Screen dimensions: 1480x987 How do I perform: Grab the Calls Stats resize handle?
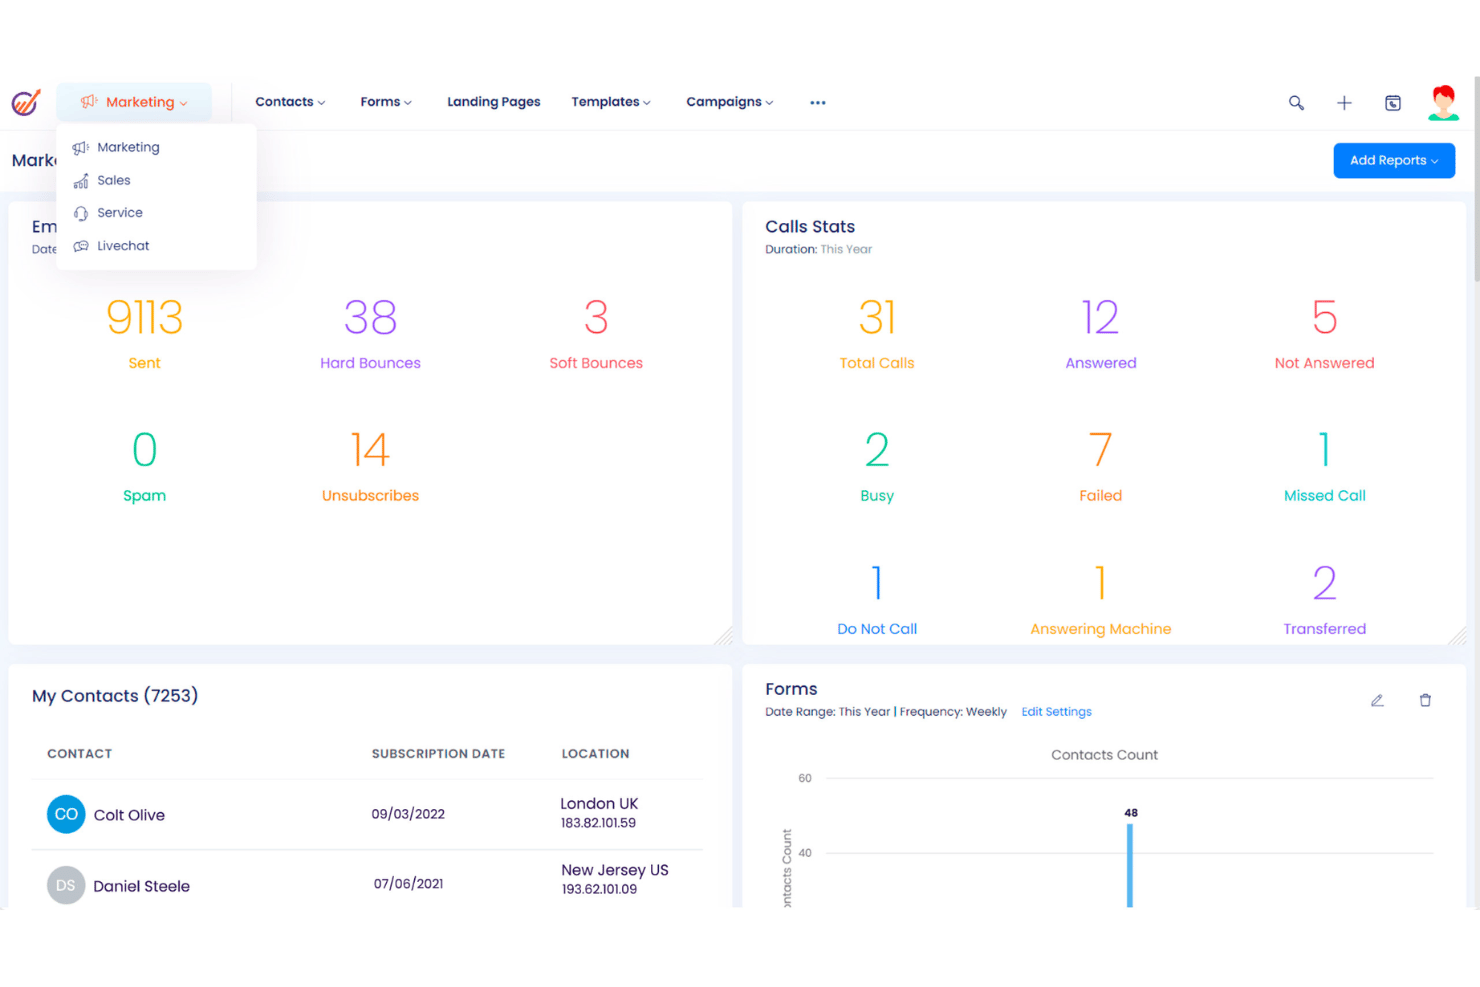point(1458,636)
